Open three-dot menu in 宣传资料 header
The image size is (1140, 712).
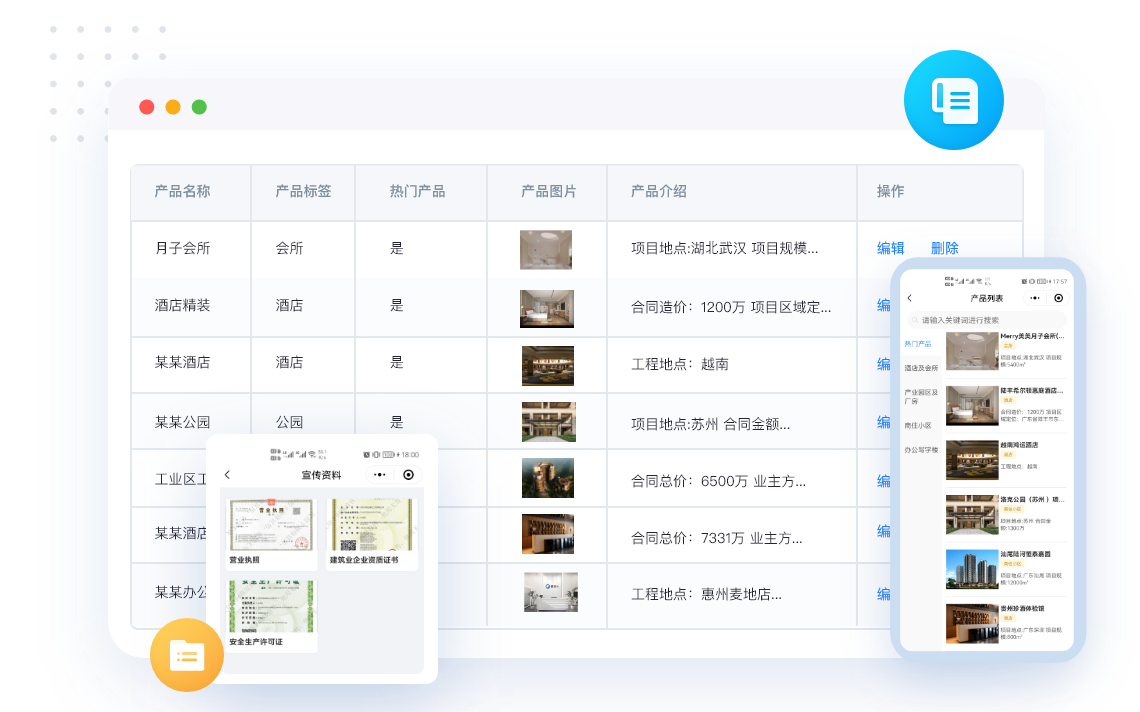(379, 475)
